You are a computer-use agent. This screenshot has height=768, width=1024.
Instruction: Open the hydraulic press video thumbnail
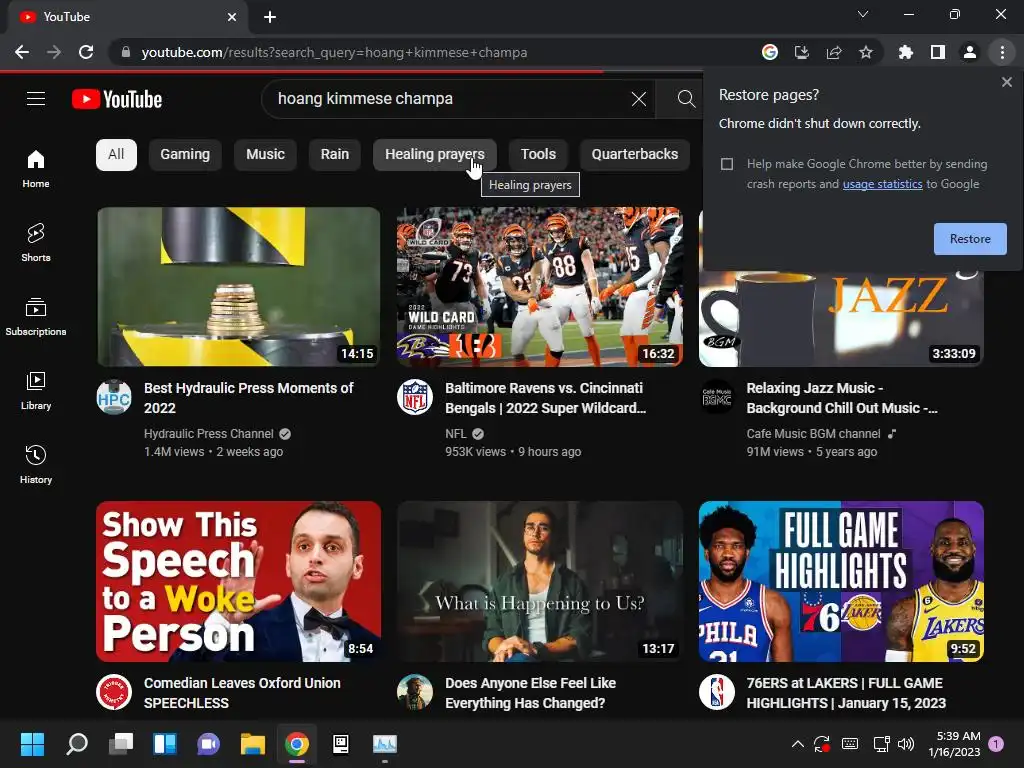(x=238, y=287)
